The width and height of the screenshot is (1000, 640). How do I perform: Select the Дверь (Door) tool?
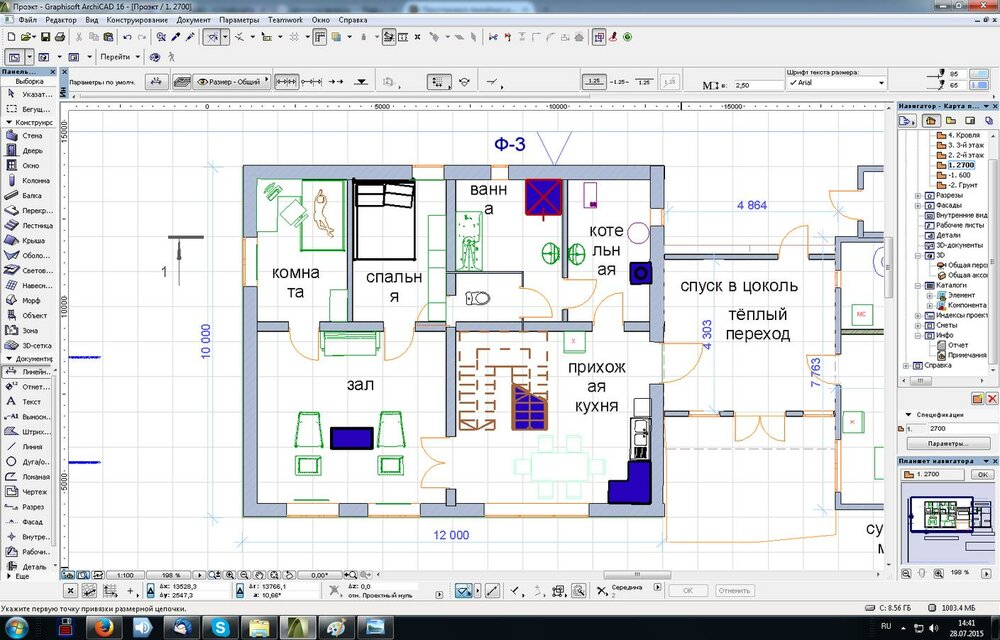pyautogui.click(x=30, y=151)
